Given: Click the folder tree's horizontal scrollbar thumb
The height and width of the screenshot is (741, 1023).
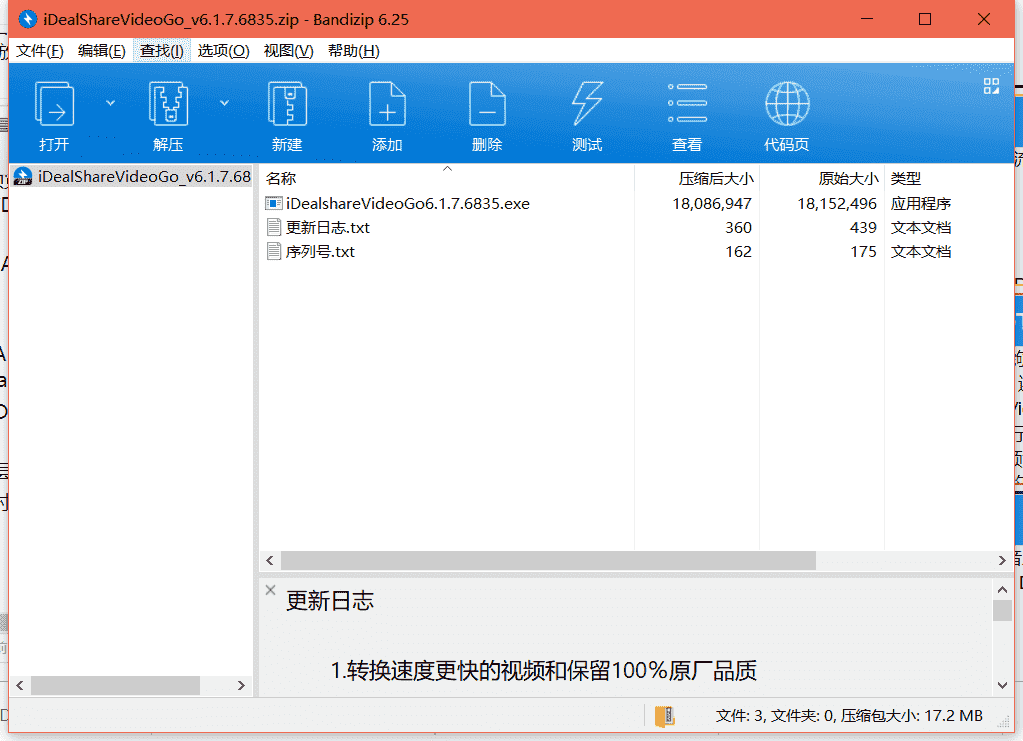Looking at the screenshot, I should click(x=115, y=685).
